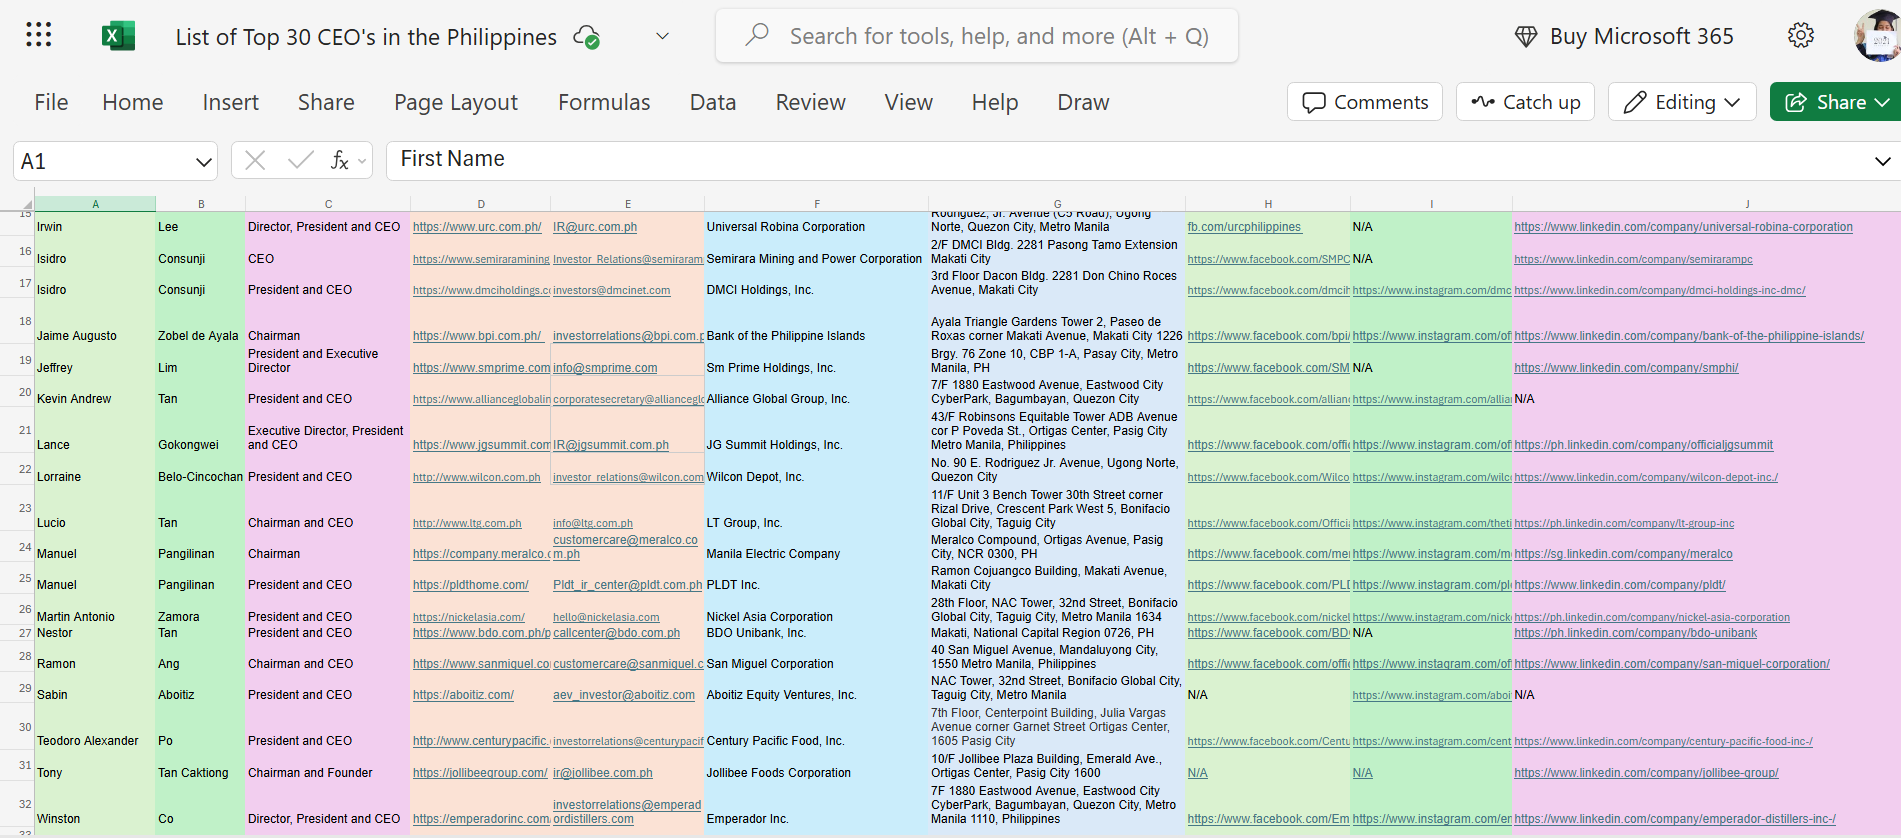Open the jollibee-group LinkedIn link
This screenshot has width=1901, height=838.
point(1646,773)
